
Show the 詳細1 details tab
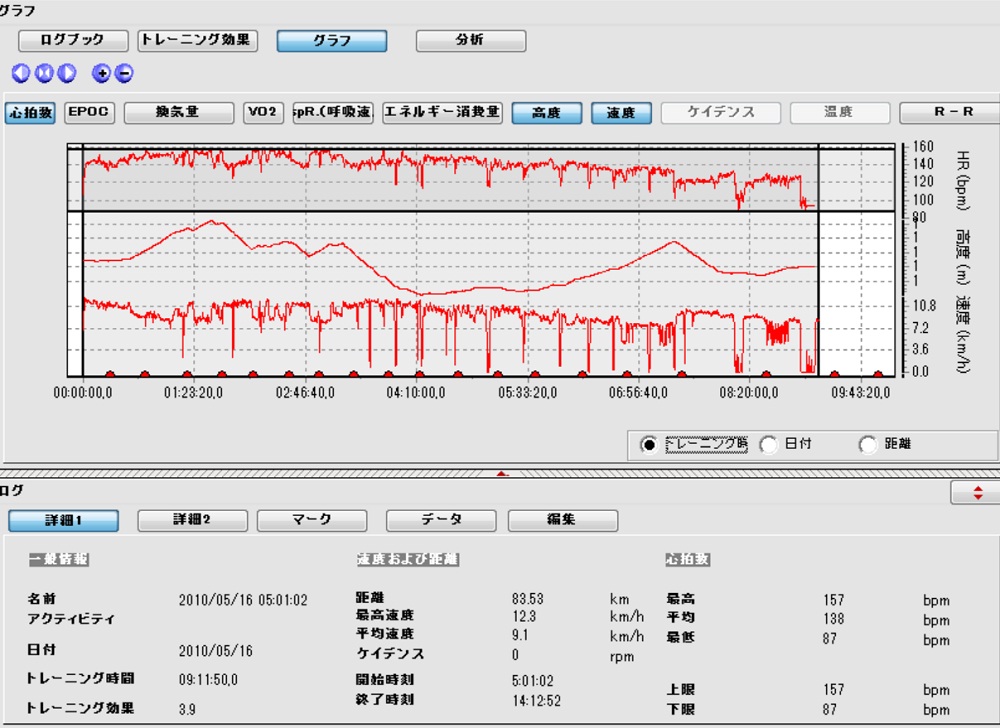tap(63, 520)
